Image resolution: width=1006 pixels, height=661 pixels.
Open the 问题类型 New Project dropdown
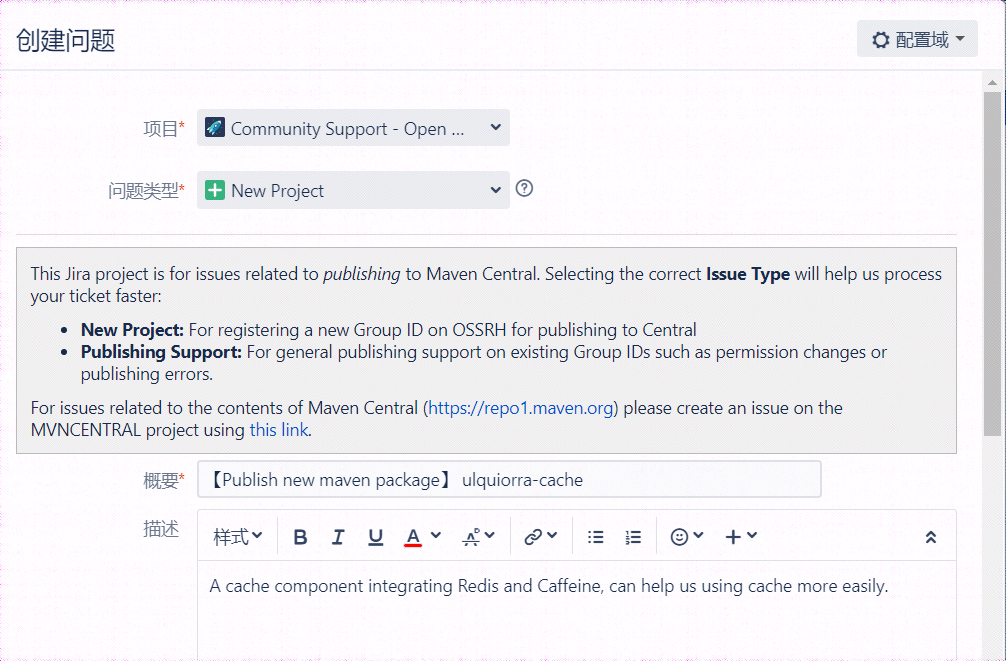coord(353,190)
